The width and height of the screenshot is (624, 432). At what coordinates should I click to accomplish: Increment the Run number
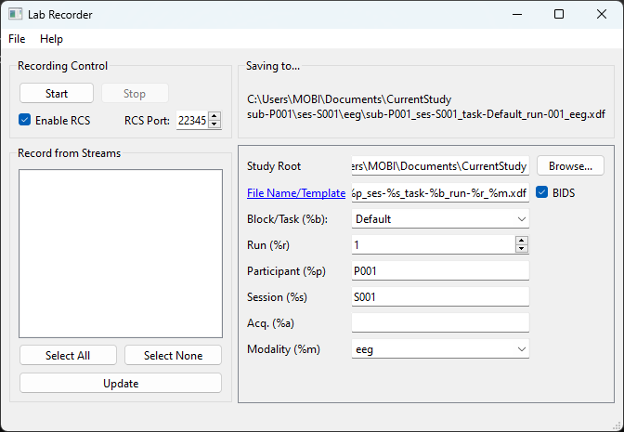click(x=521, y=241)
